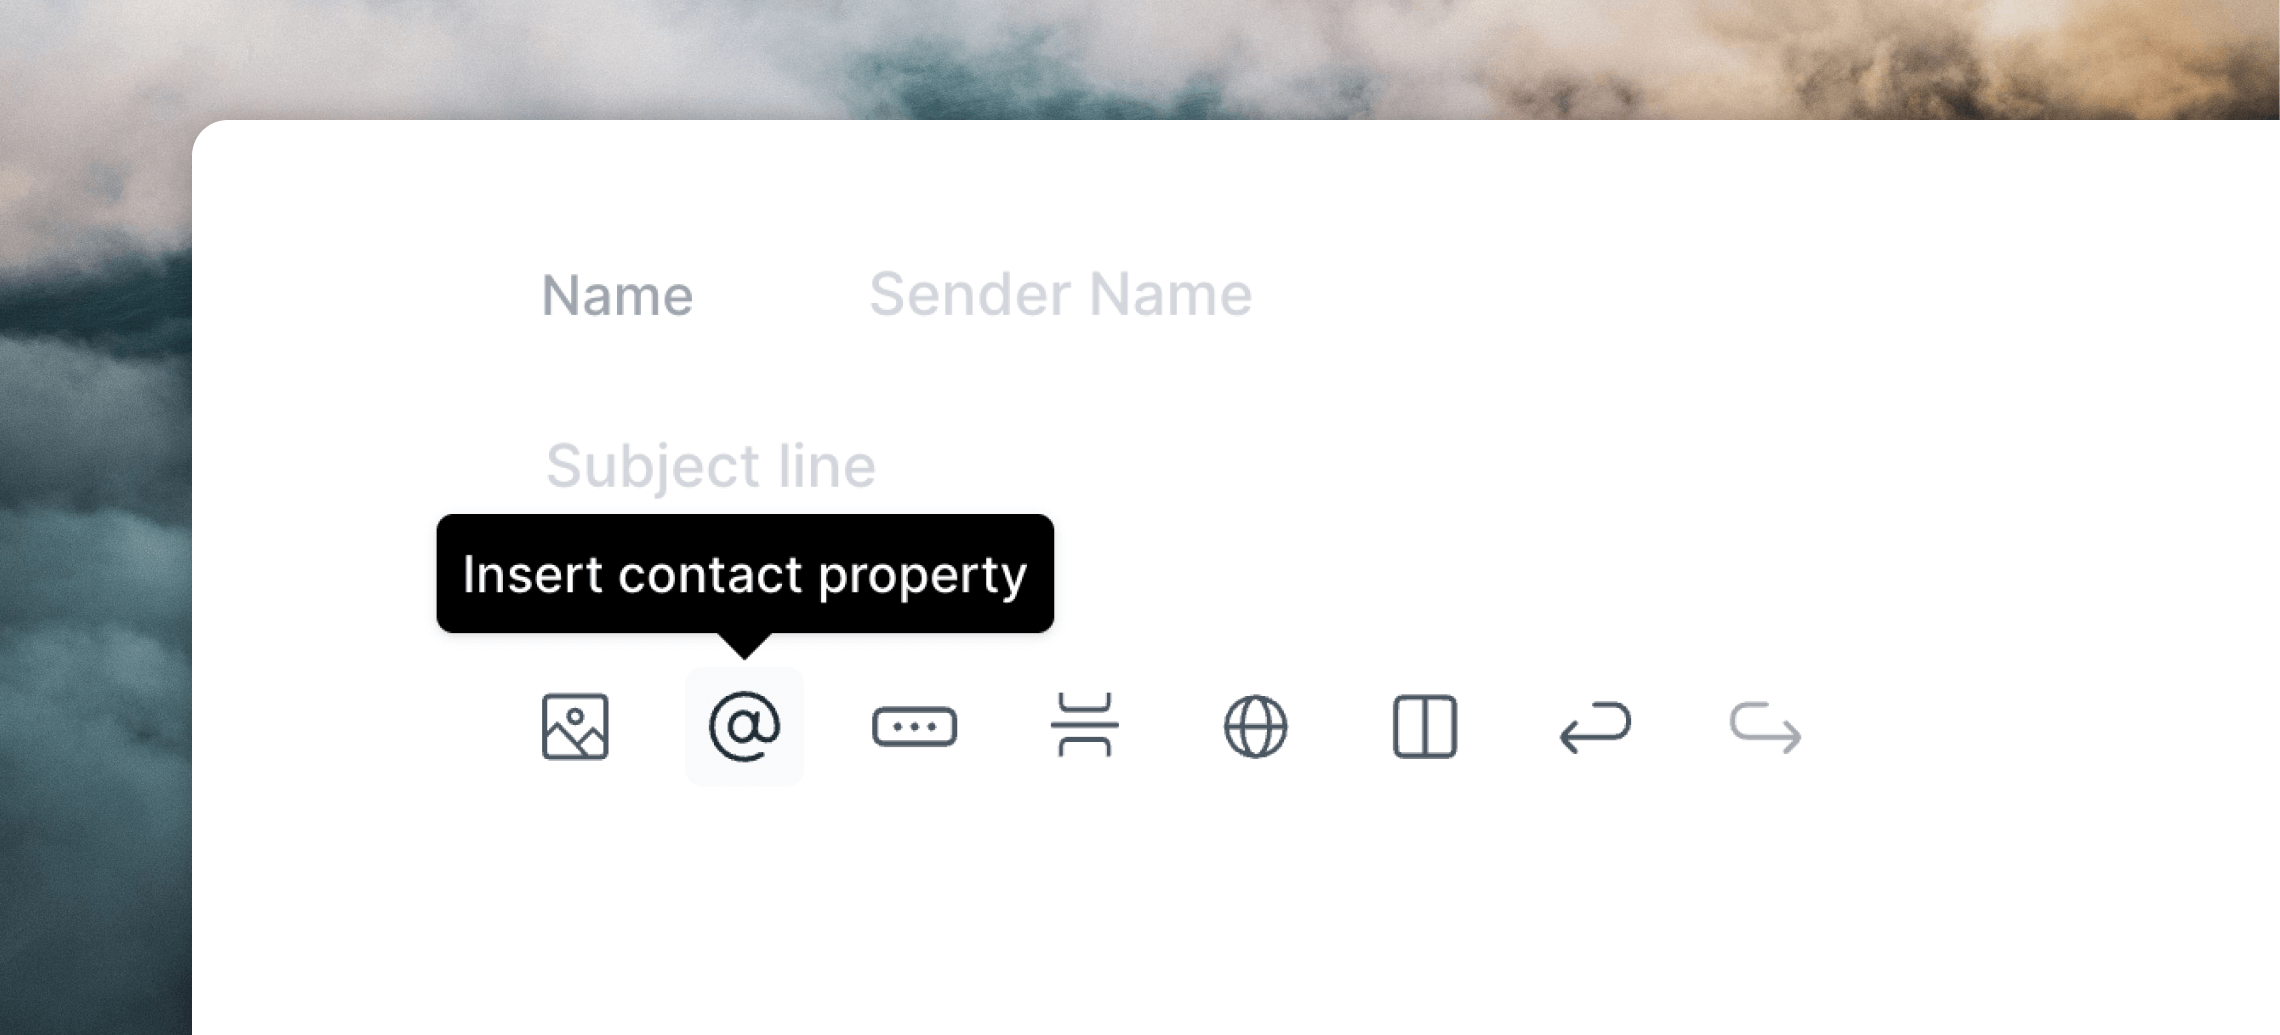Click the tooltip pointer above the @ icon
This screenshot has height=1035, width=2280.
[x=744, y=645]
